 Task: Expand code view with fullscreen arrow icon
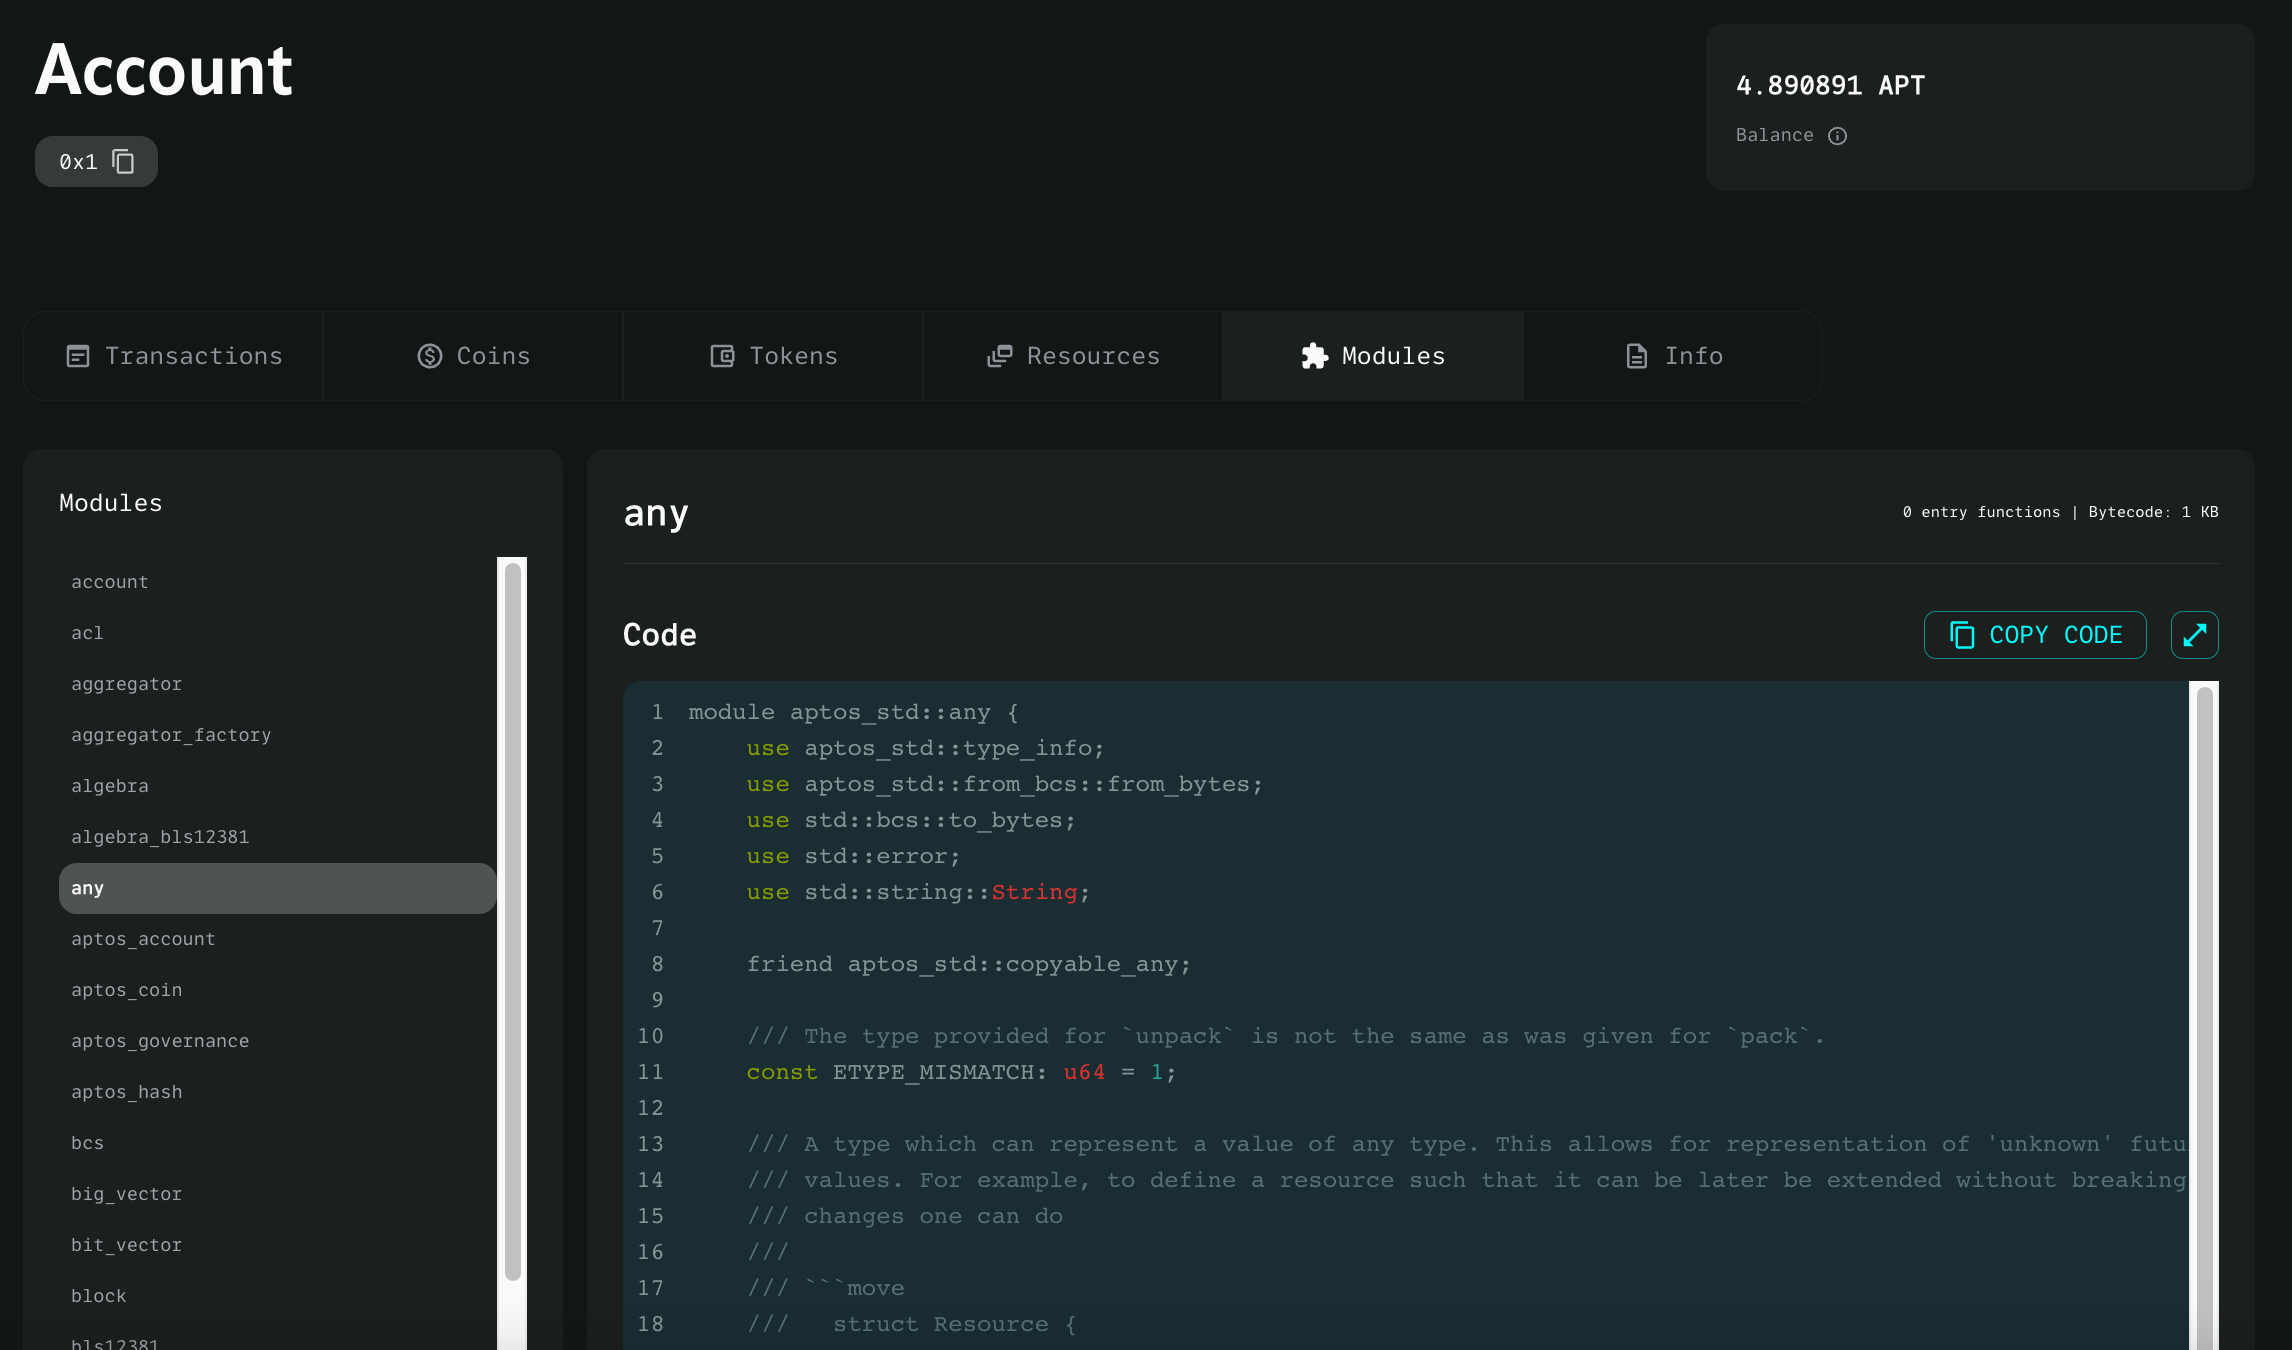click(x=2194, y=635)
